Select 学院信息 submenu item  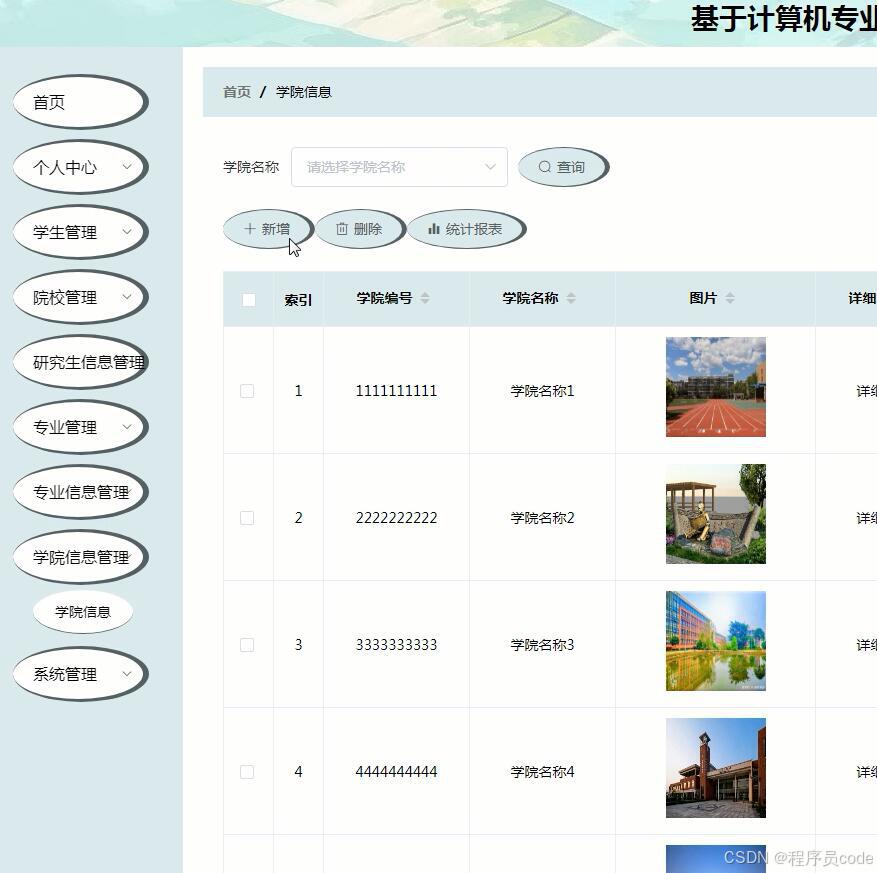pyautogui.click(x=83, y=612)
